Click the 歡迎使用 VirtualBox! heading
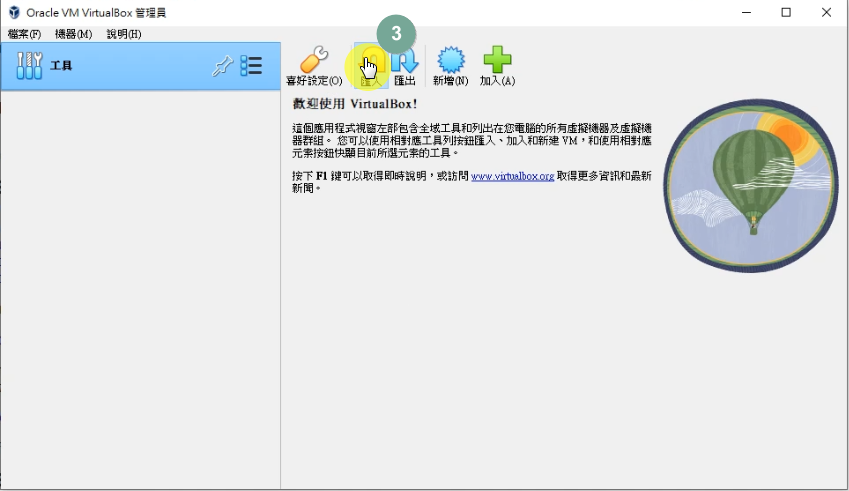The image size is (849, 491). [355, 104]
